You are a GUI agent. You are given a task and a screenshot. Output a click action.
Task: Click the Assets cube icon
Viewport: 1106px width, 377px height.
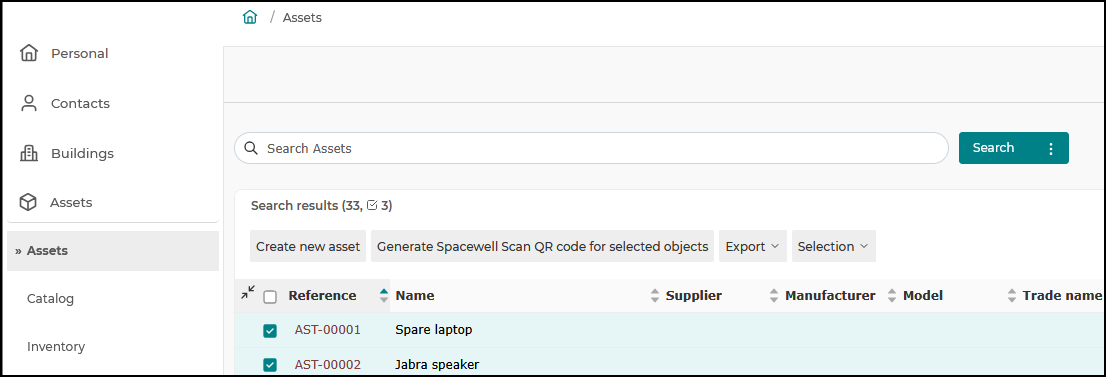point(28,203)
